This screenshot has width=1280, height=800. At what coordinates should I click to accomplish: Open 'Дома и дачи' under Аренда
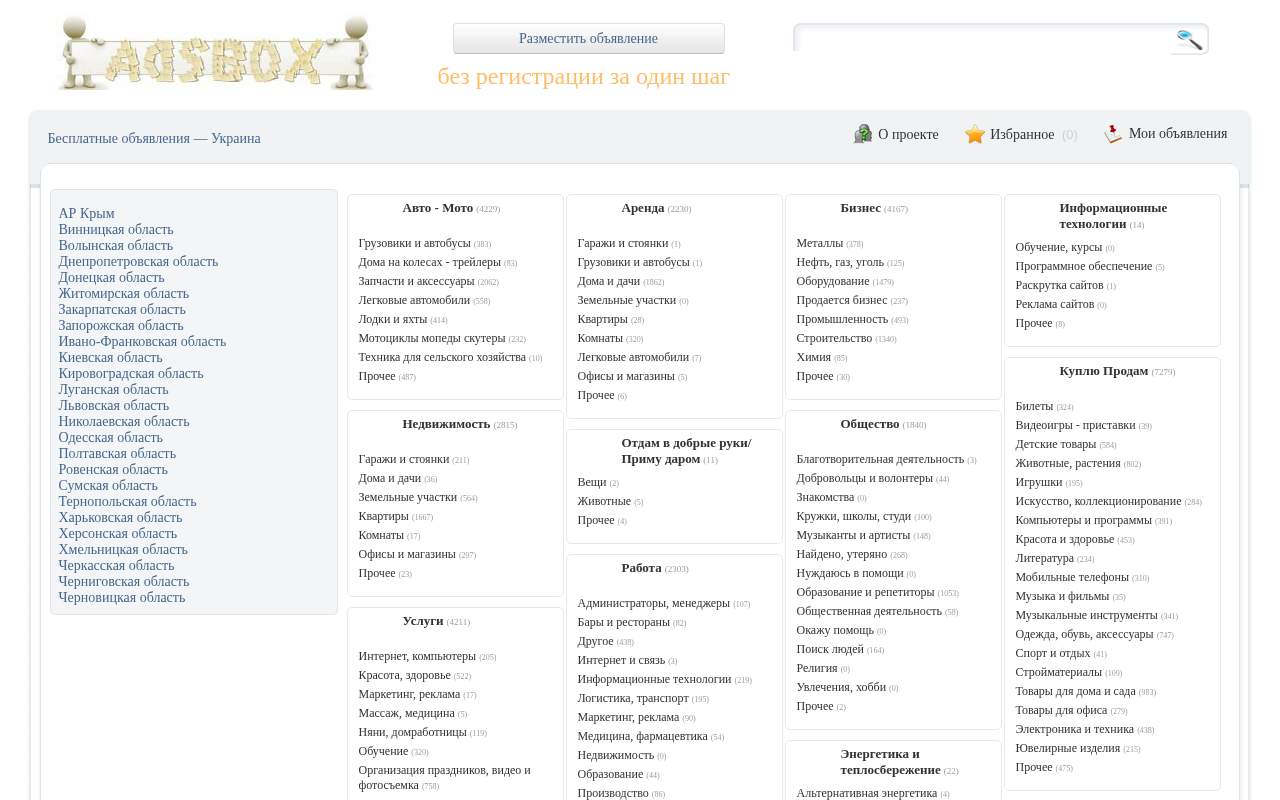coord(608,281)
